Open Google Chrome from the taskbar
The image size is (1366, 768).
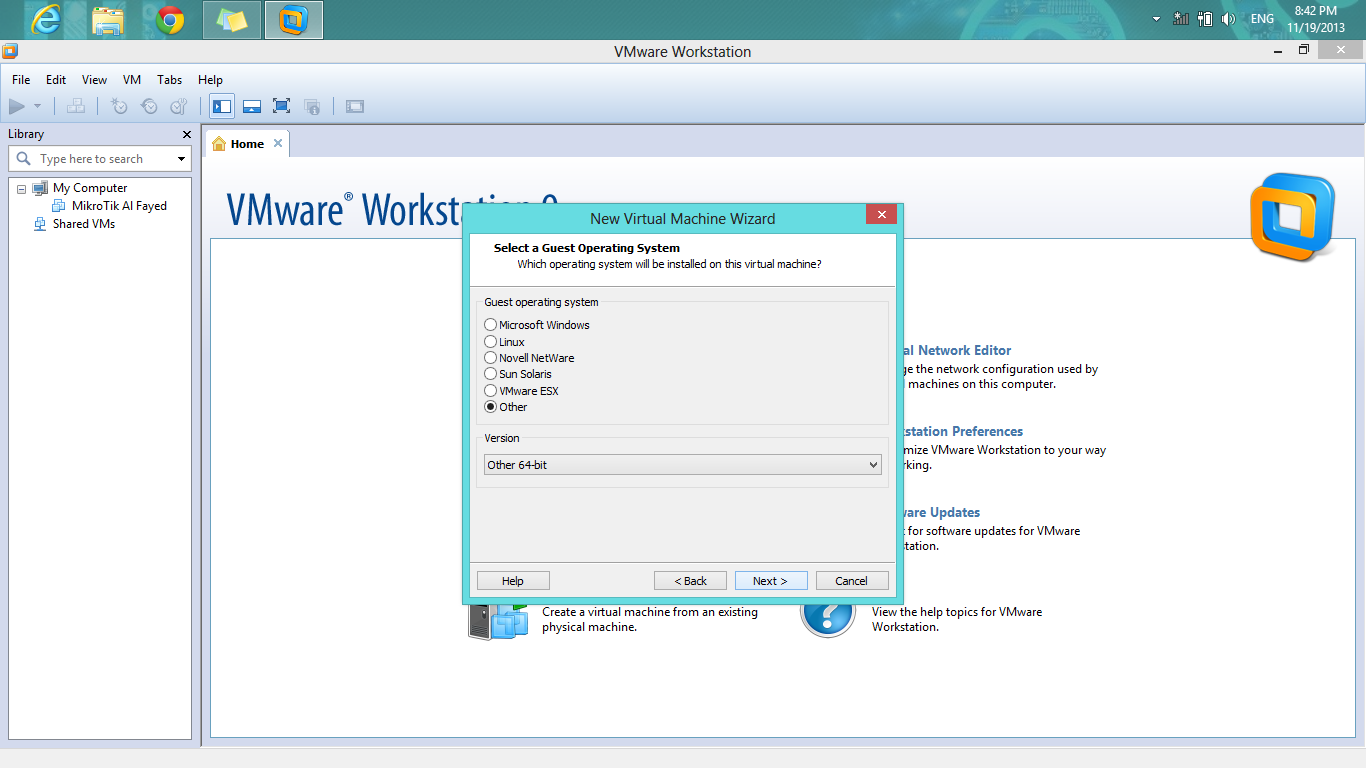click(x=170, y=20)
